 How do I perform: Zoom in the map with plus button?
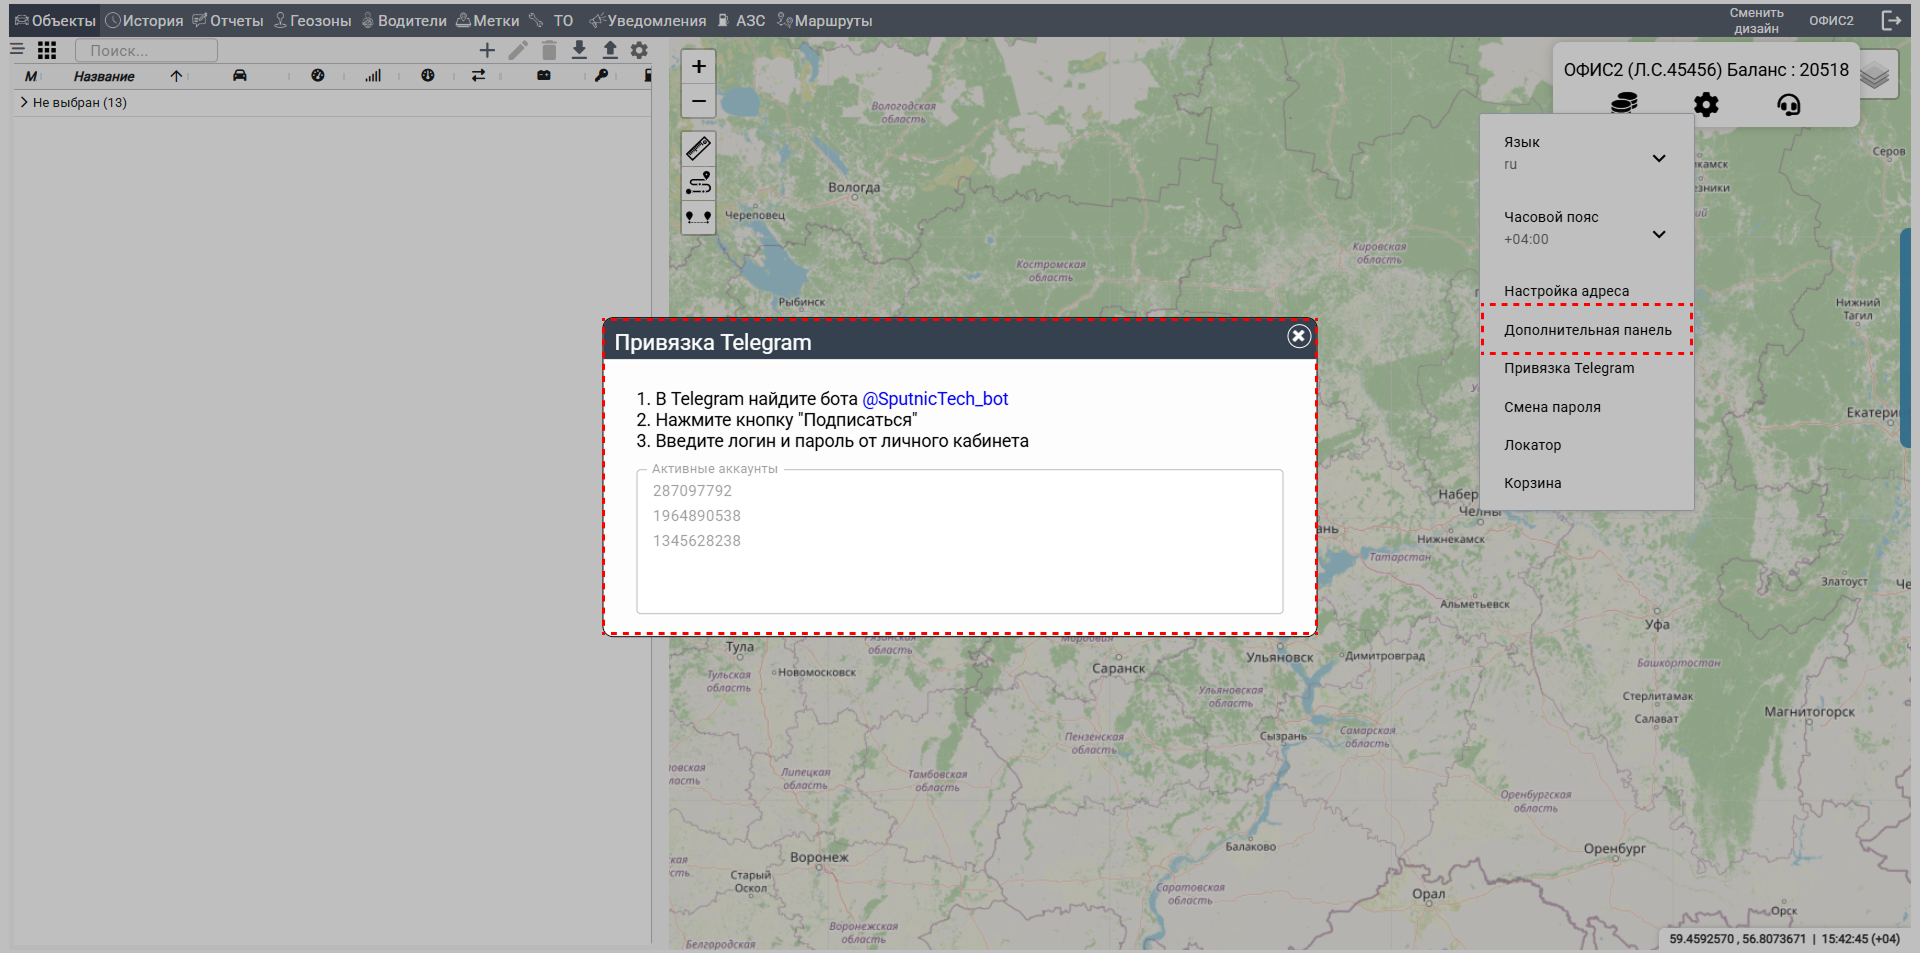698,67
